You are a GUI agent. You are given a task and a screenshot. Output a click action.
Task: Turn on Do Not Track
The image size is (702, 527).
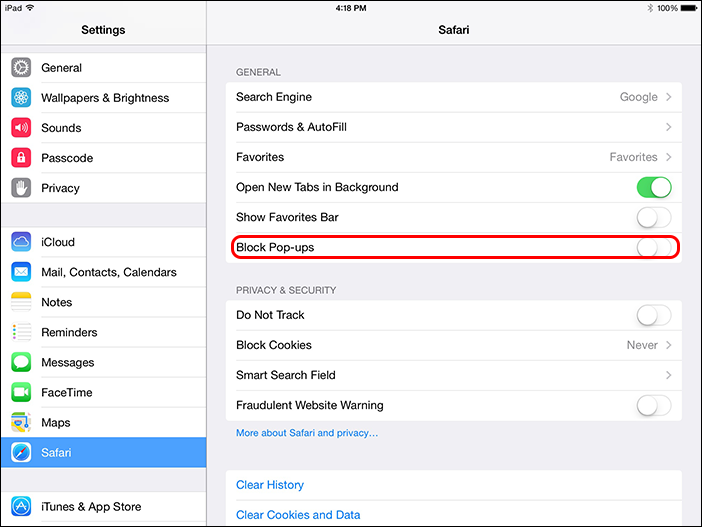pyautogui.click(x=653, y=315)
